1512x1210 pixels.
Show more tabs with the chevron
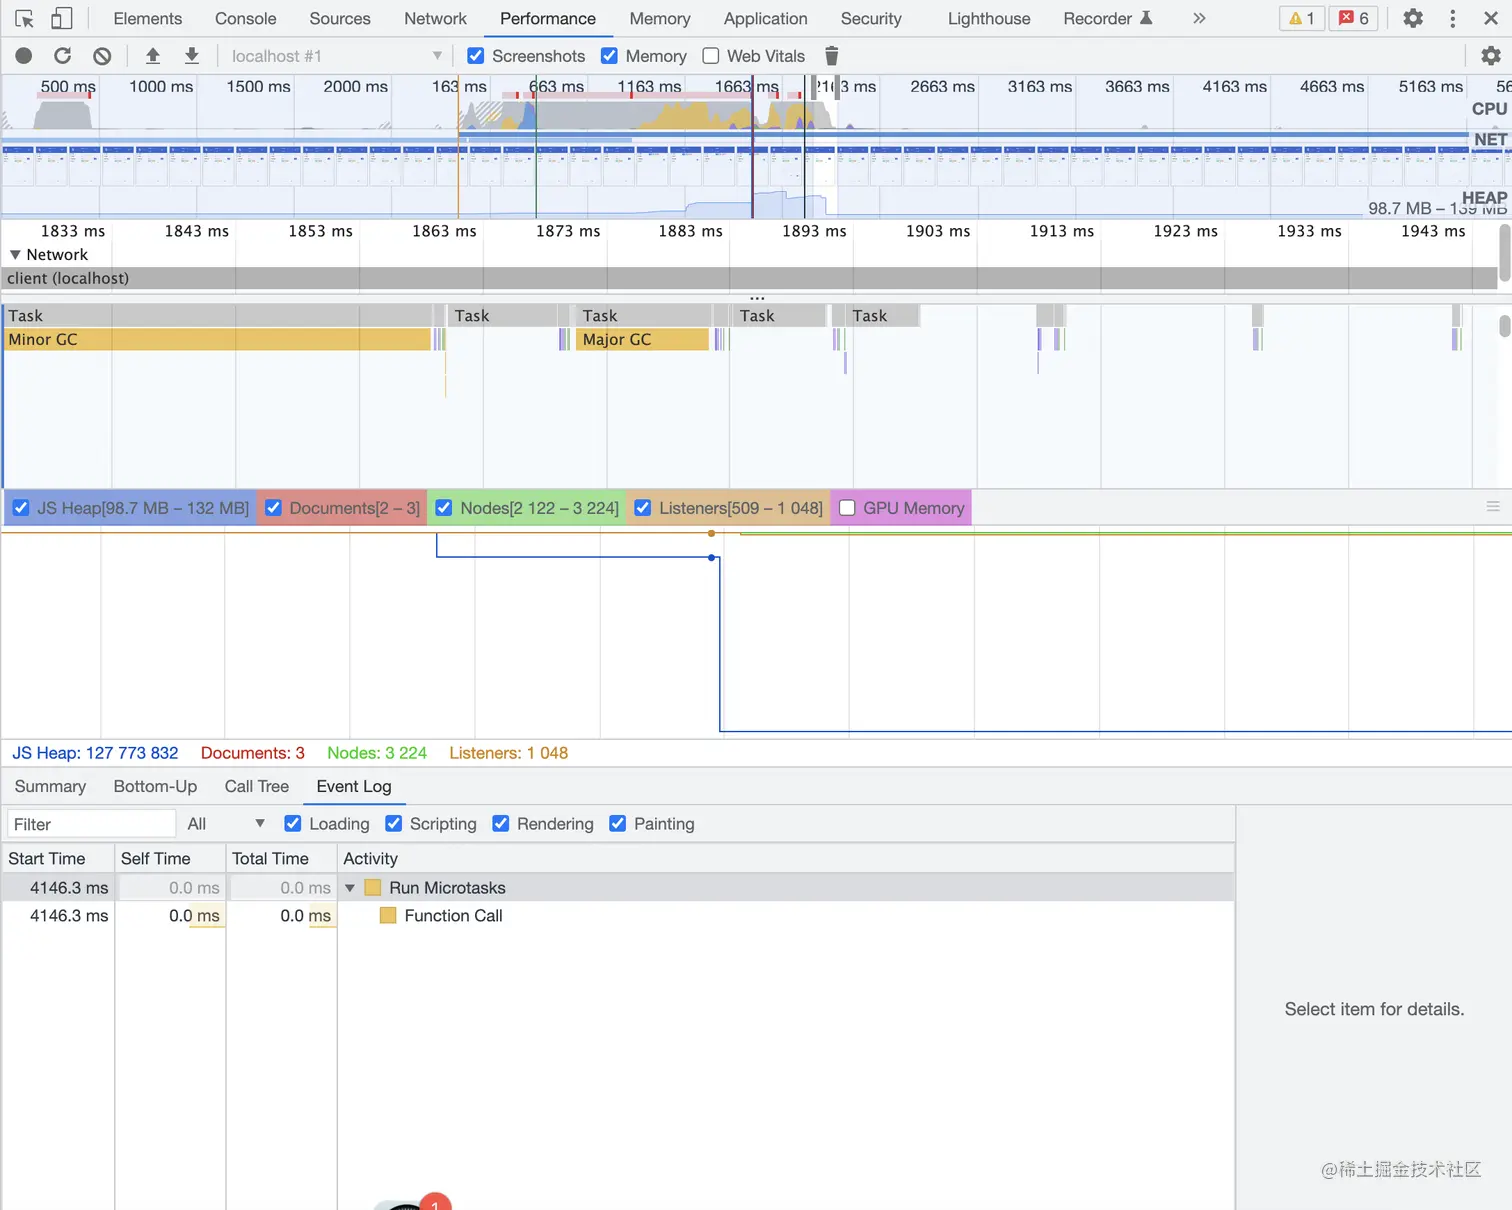[1199, 18]
